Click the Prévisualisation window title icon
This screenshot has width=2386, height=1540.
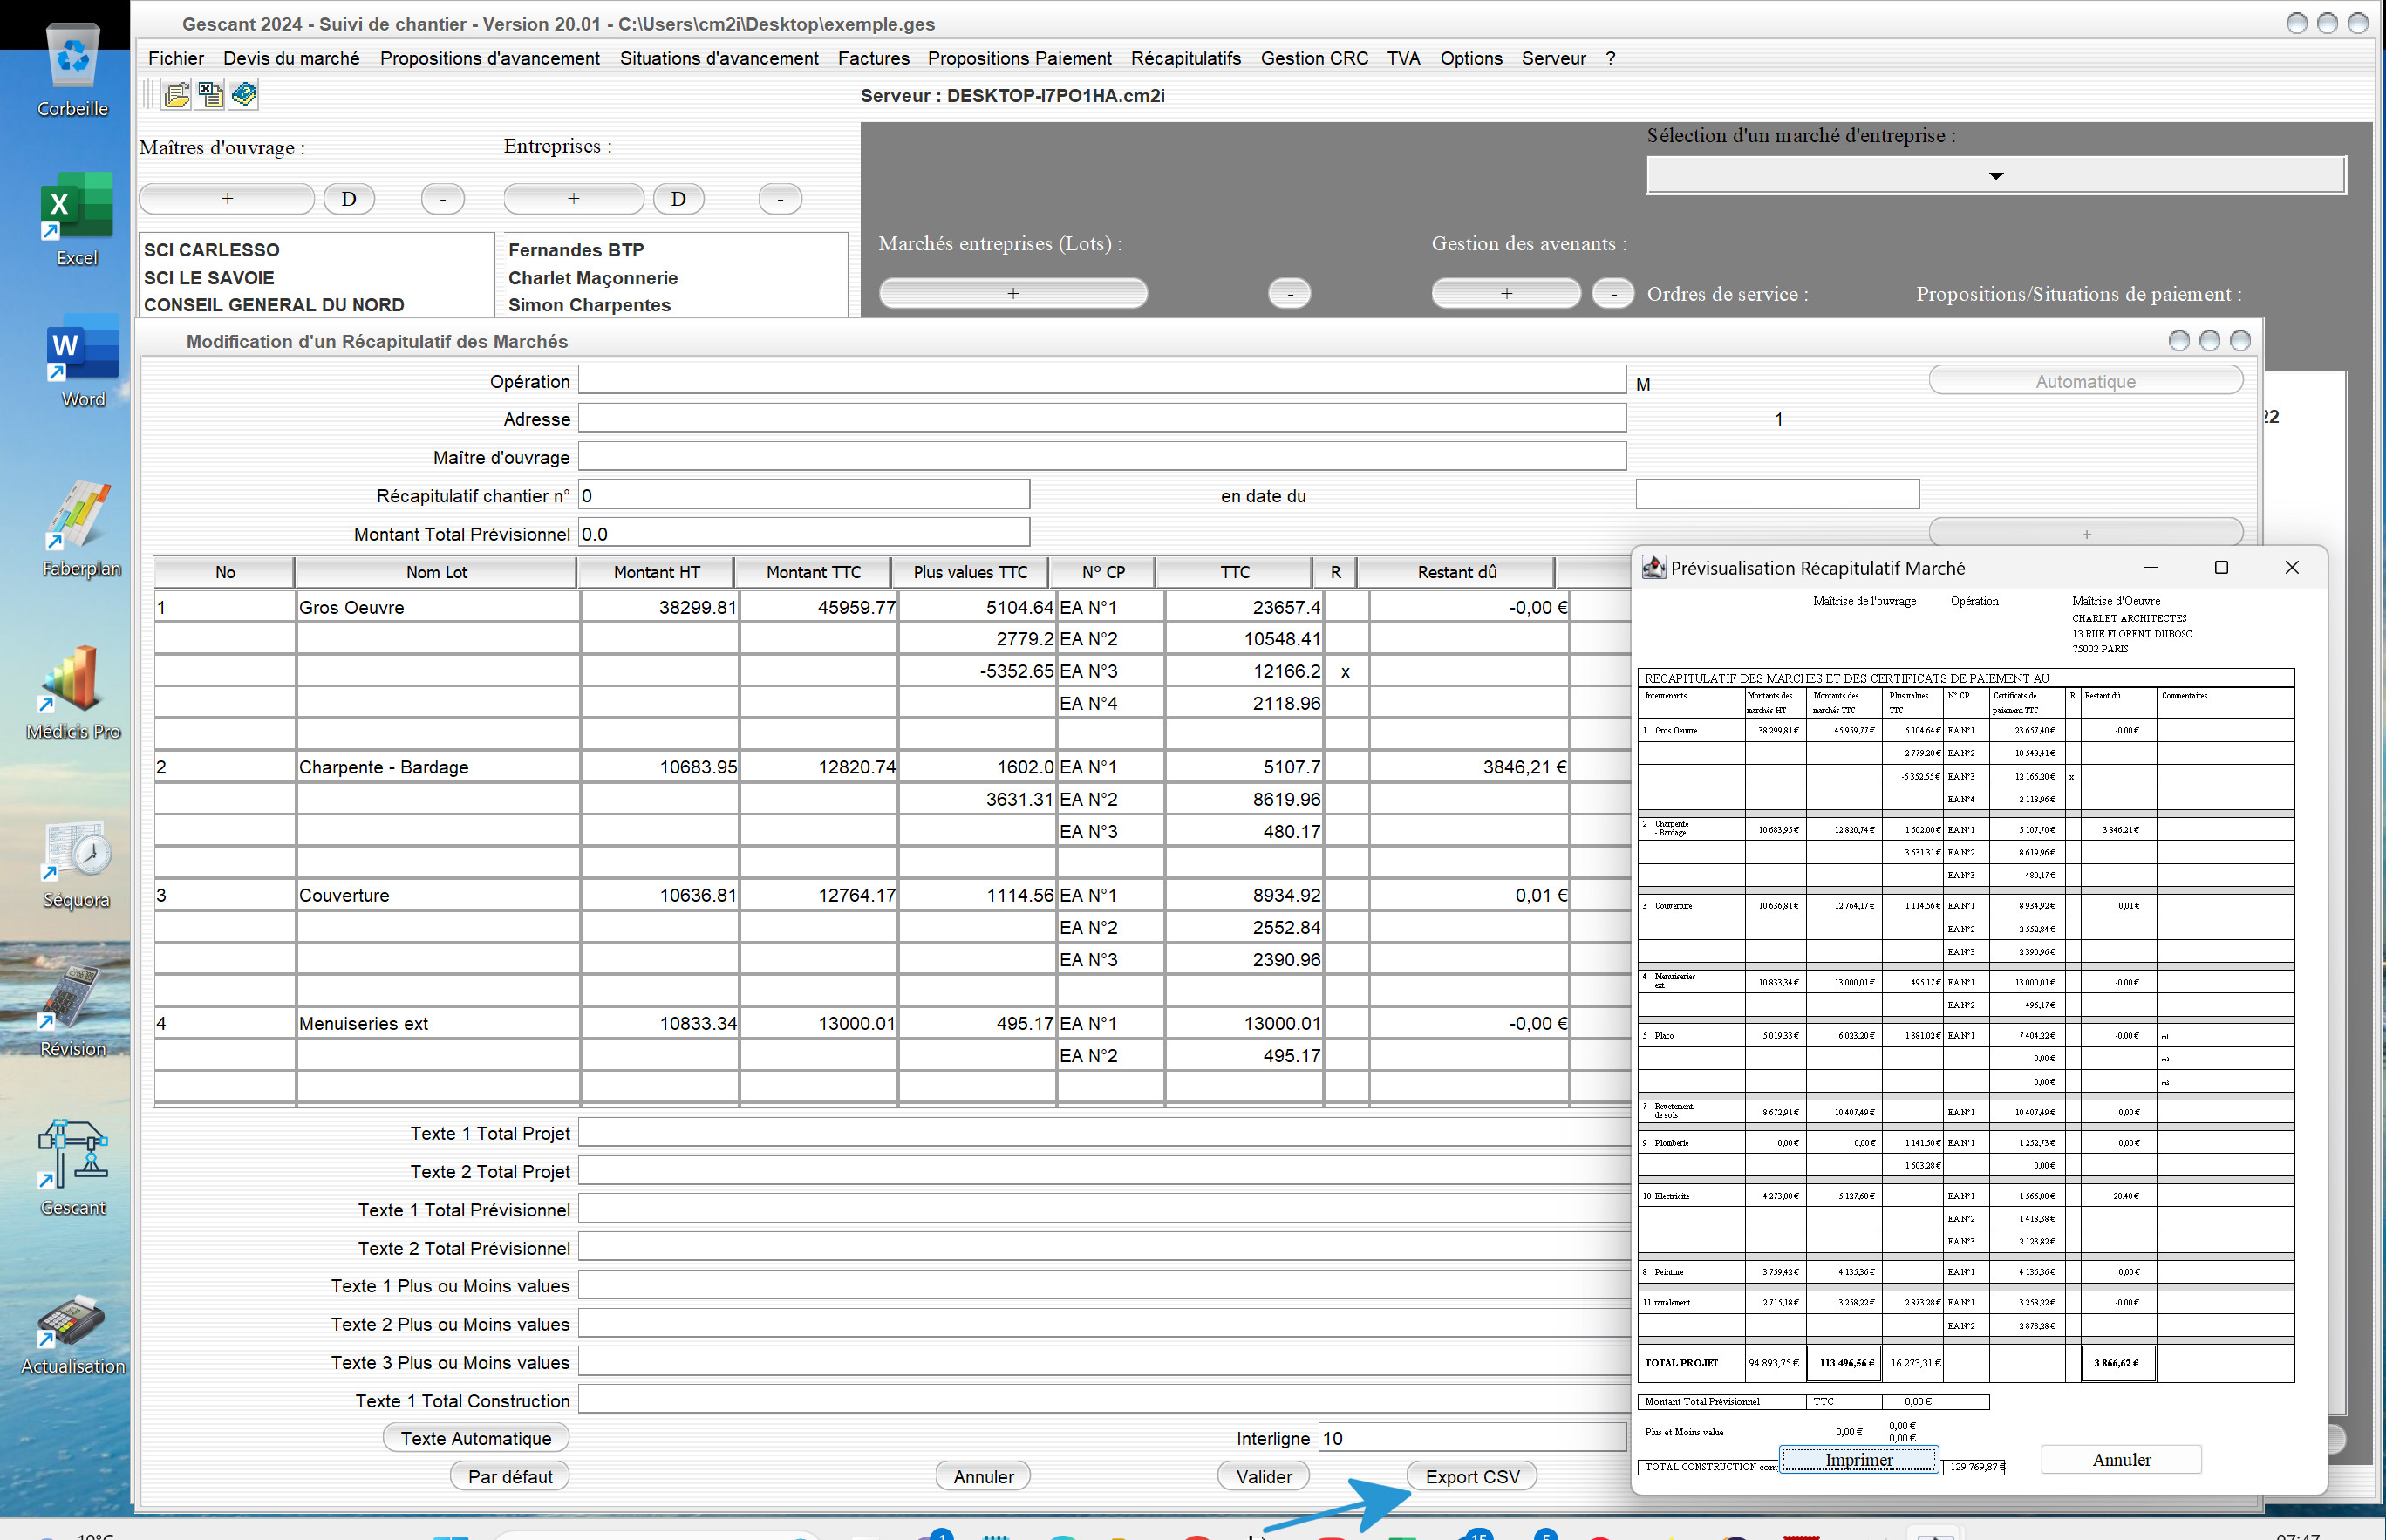pyautogui.click(x=1653, y=568)
